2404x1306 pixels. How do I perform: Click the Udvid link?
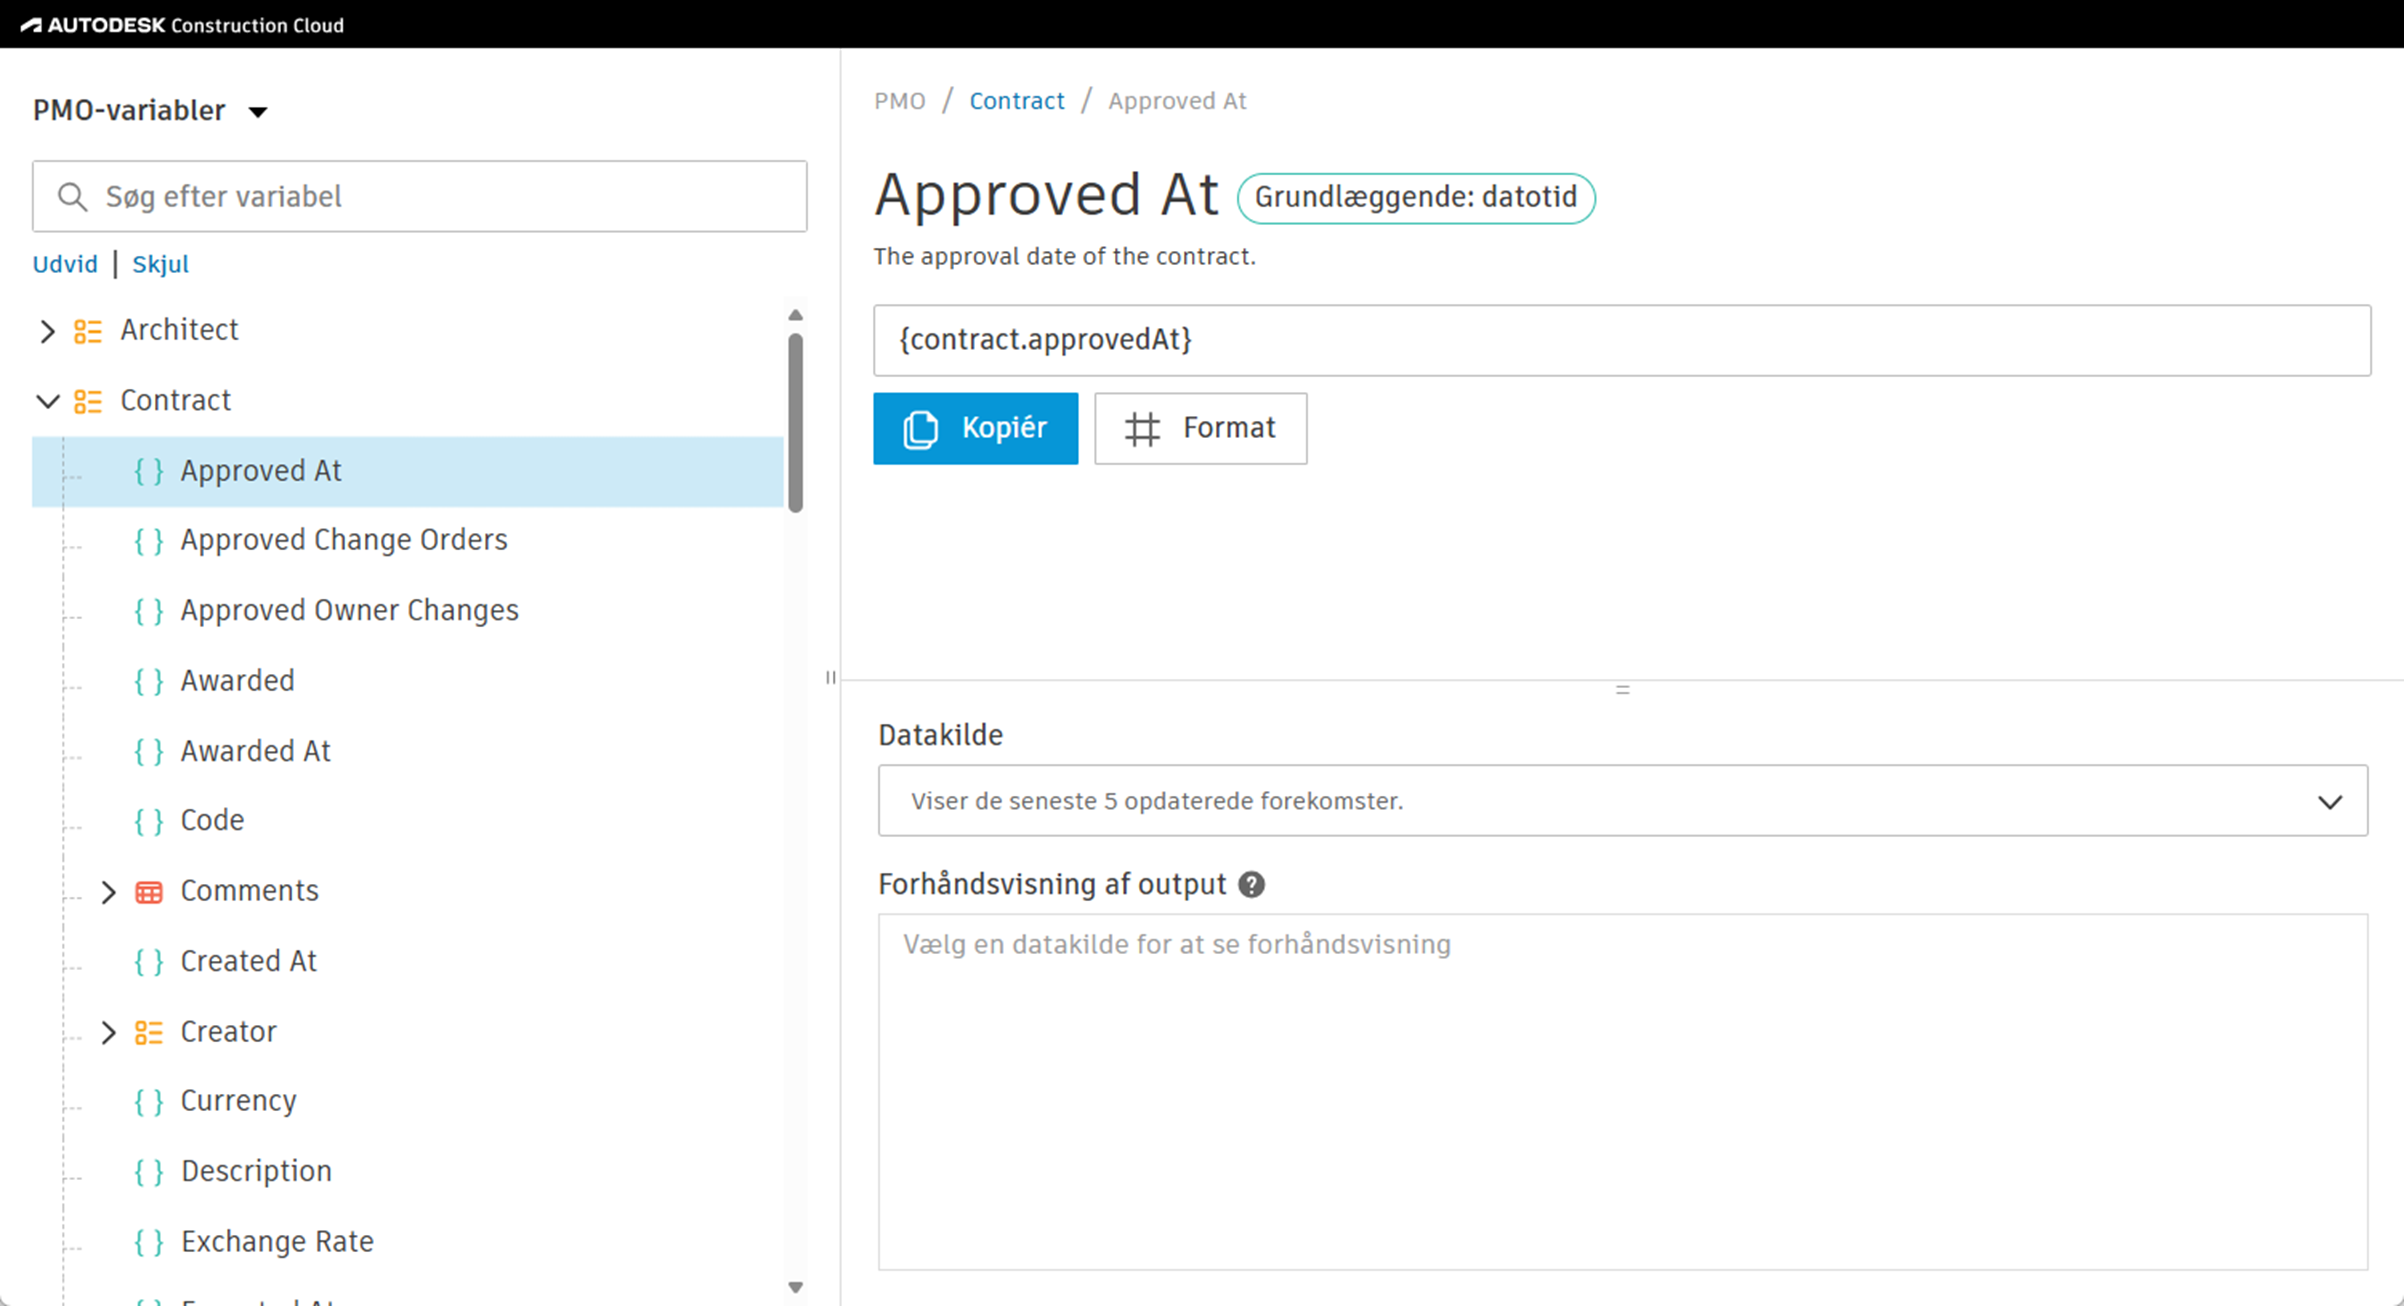(x=65, y=264)
